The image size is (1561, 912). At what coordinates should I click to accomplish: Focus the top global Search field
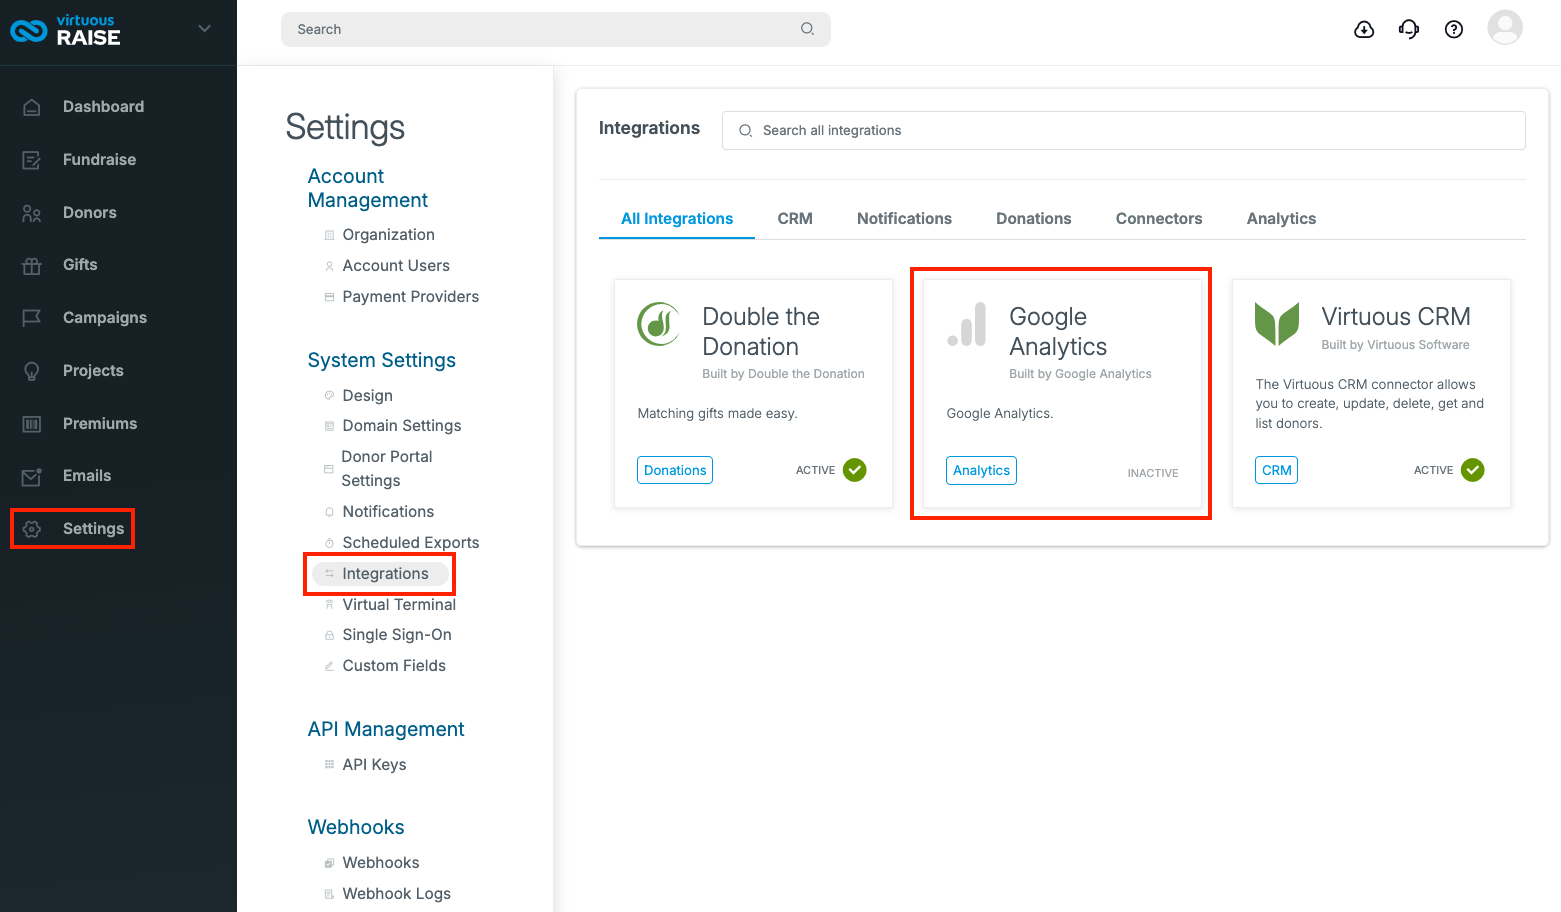pyautogui.click(x=556, y=29)
